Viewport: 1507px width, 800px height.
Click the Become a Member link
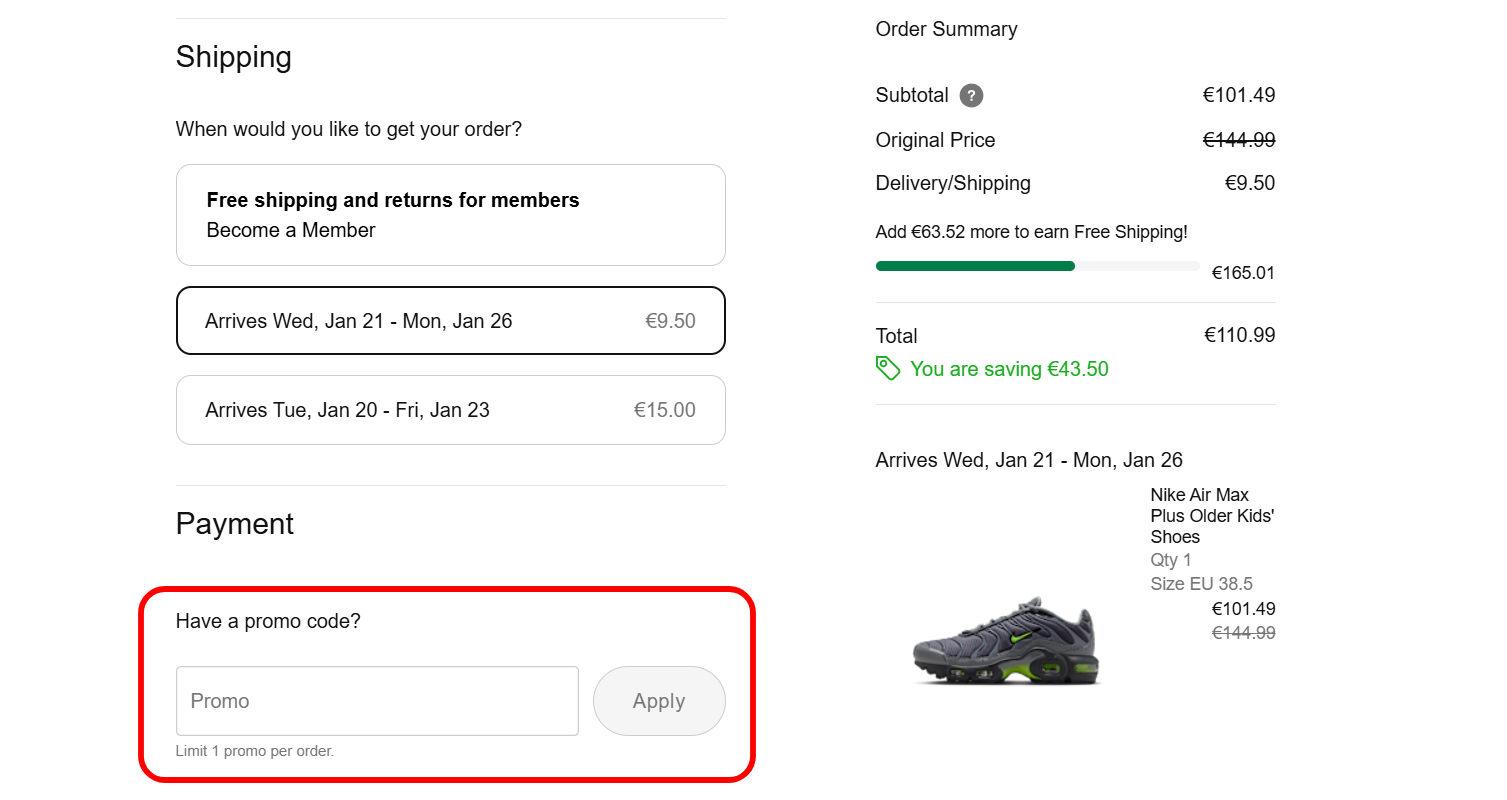[290, 230]
